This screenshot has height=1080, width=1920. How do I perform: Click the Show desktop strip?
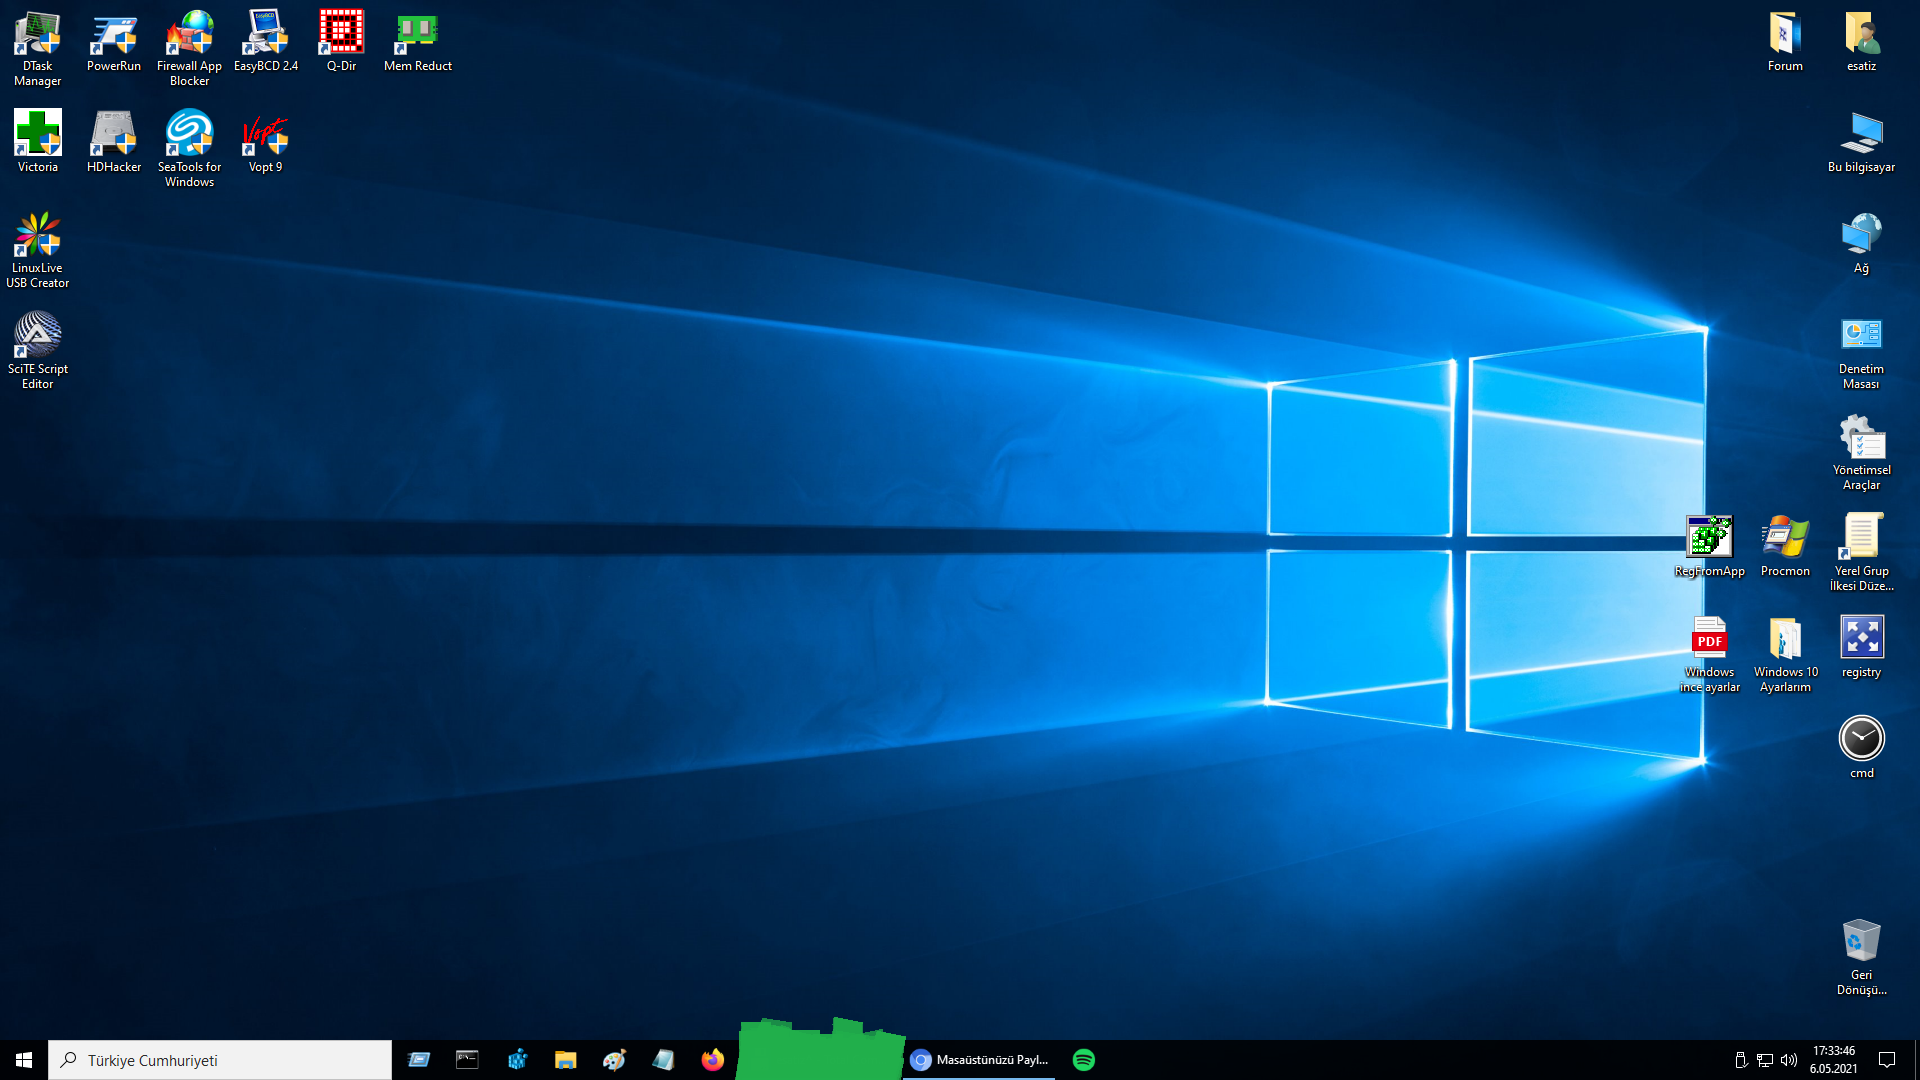point(1916,1060)
